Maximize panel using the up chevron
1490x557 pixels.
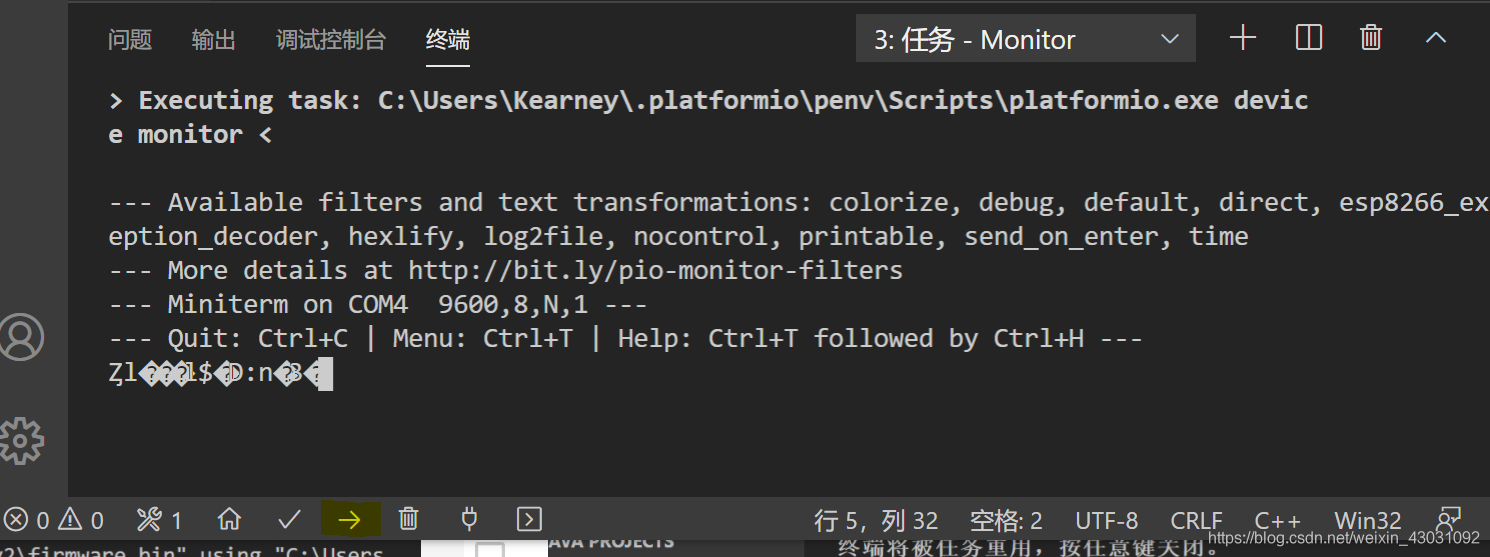tap(1436, 38)
